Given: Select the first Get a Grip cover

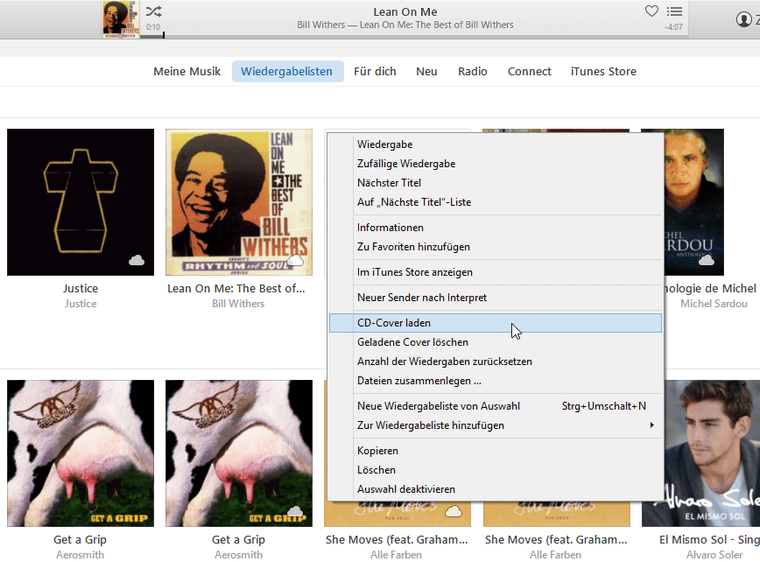Looking at the screenshot, I should pyautogui.click(x=80, y=453).
